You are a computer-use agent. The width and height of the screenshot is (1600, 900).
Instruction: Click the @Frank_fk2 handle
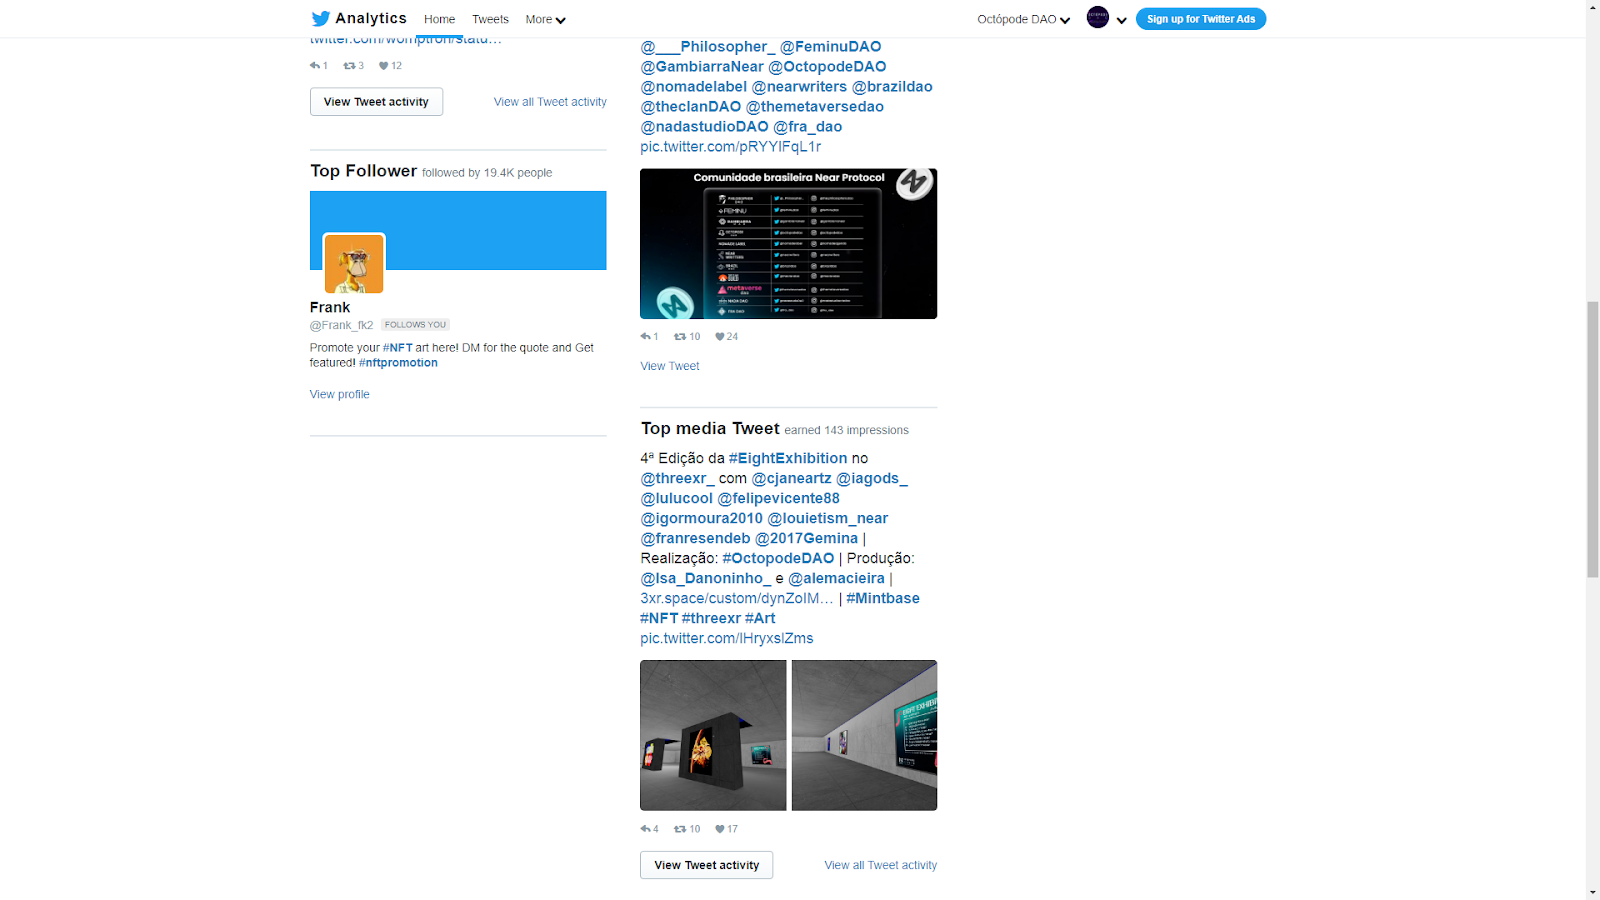(x=341, y=325)
